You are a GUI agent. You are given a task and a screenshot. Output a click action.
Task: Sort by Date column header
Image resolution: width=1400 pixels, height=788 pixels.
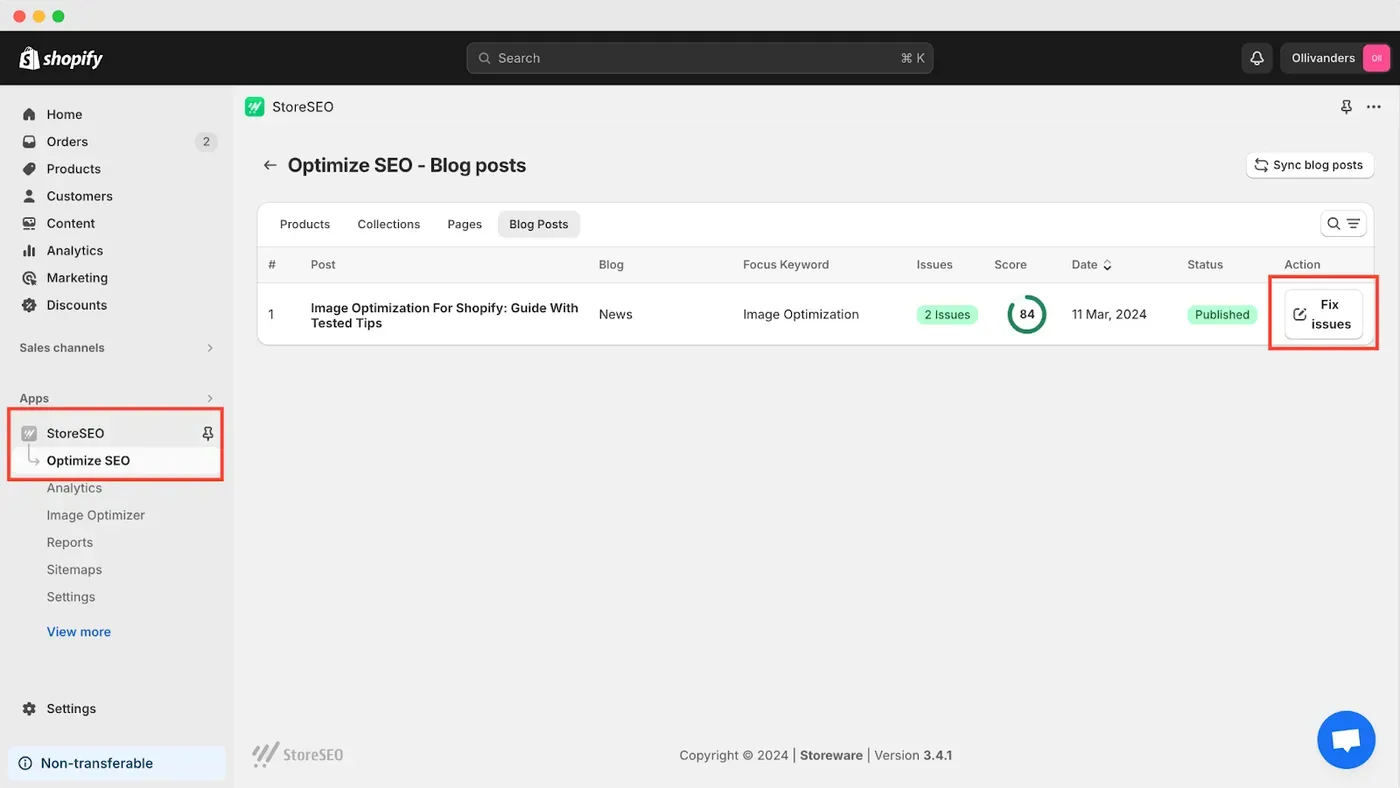pyautogui.click(x=1091, y=265)
